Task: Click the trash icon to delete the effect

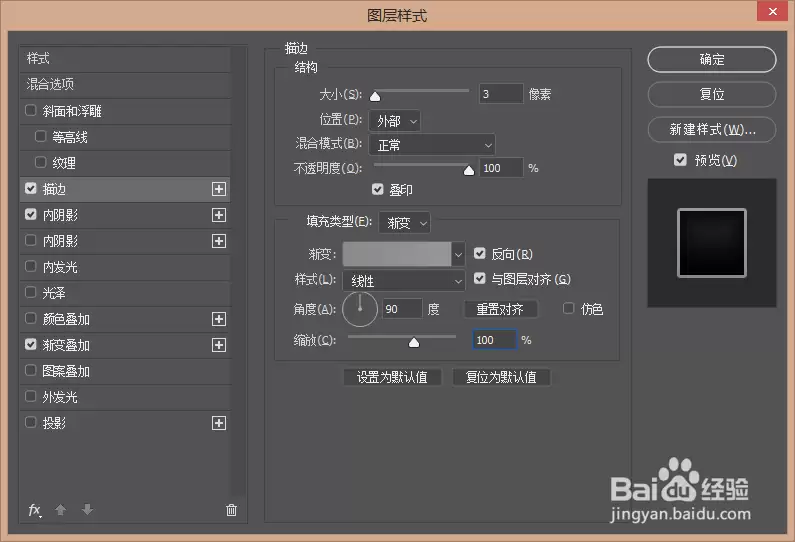Action: [231, 510]
